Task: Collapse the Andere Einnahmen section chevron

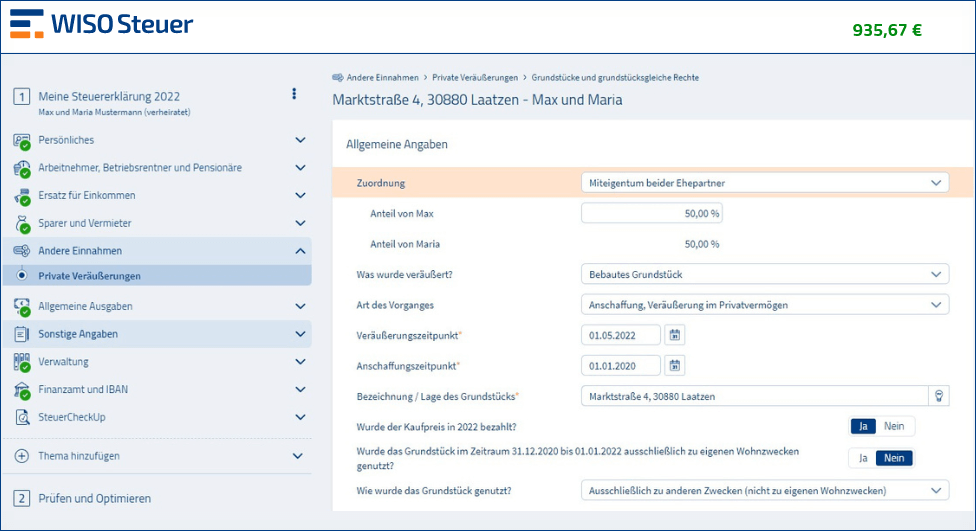Action: coord(300,251)
